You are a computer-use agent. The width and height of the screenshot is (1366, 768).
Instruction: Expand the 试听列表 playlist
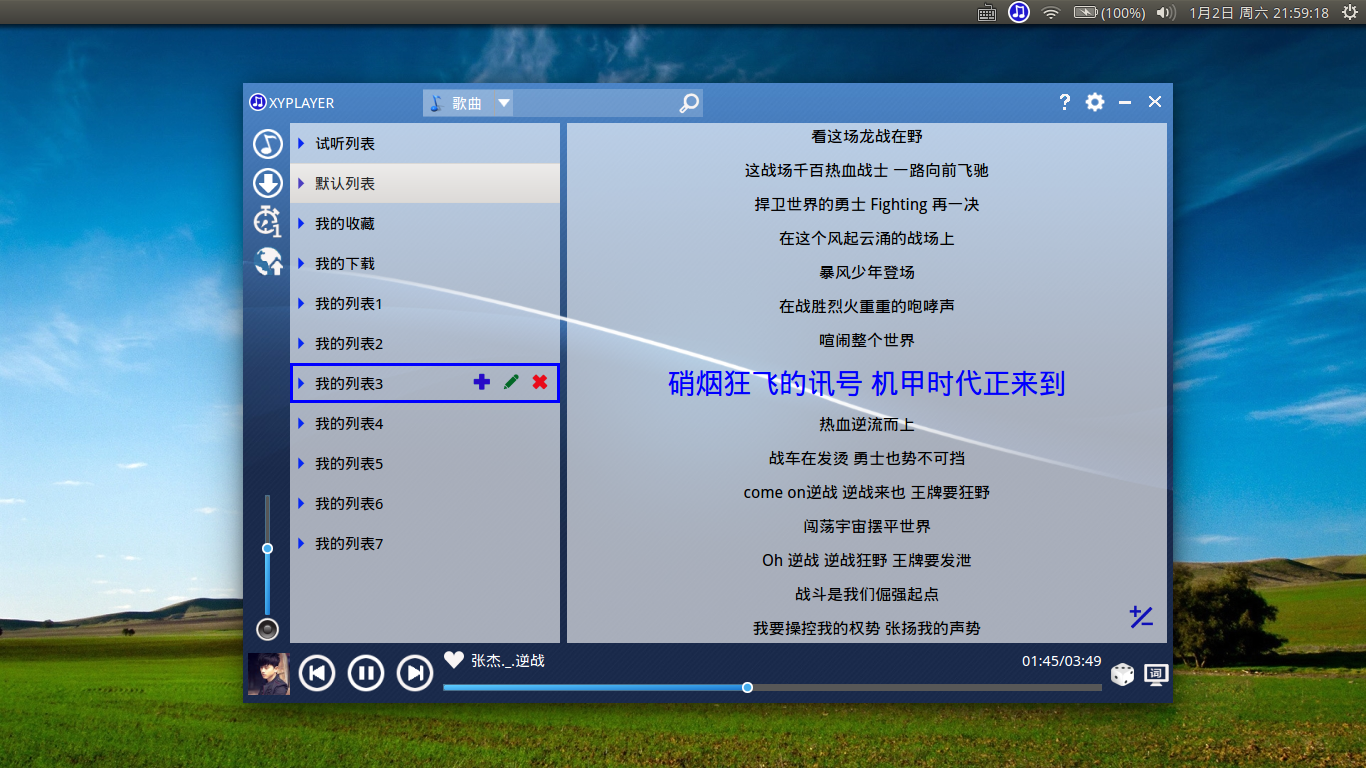pyautogui.click(x=301, y=143)
